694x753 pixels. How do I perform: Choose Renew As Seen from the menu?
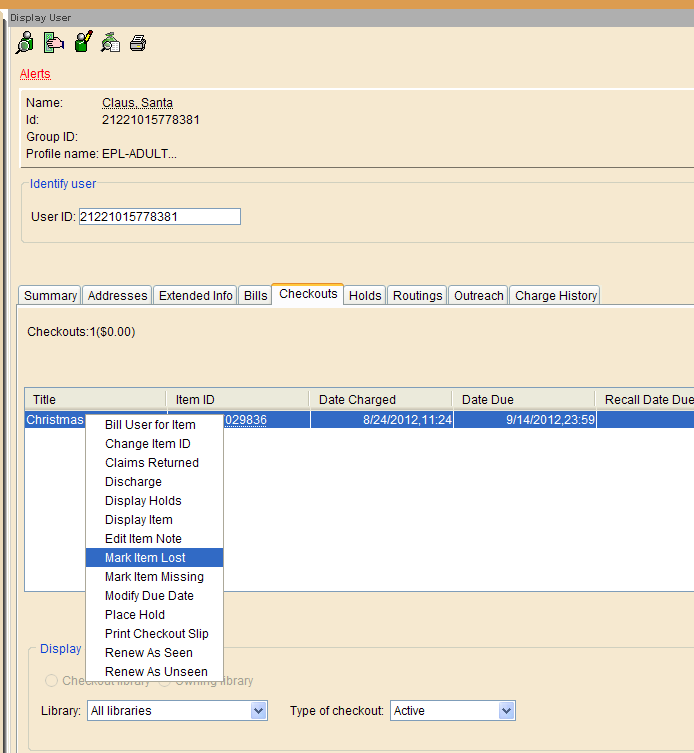coord(148,653)
